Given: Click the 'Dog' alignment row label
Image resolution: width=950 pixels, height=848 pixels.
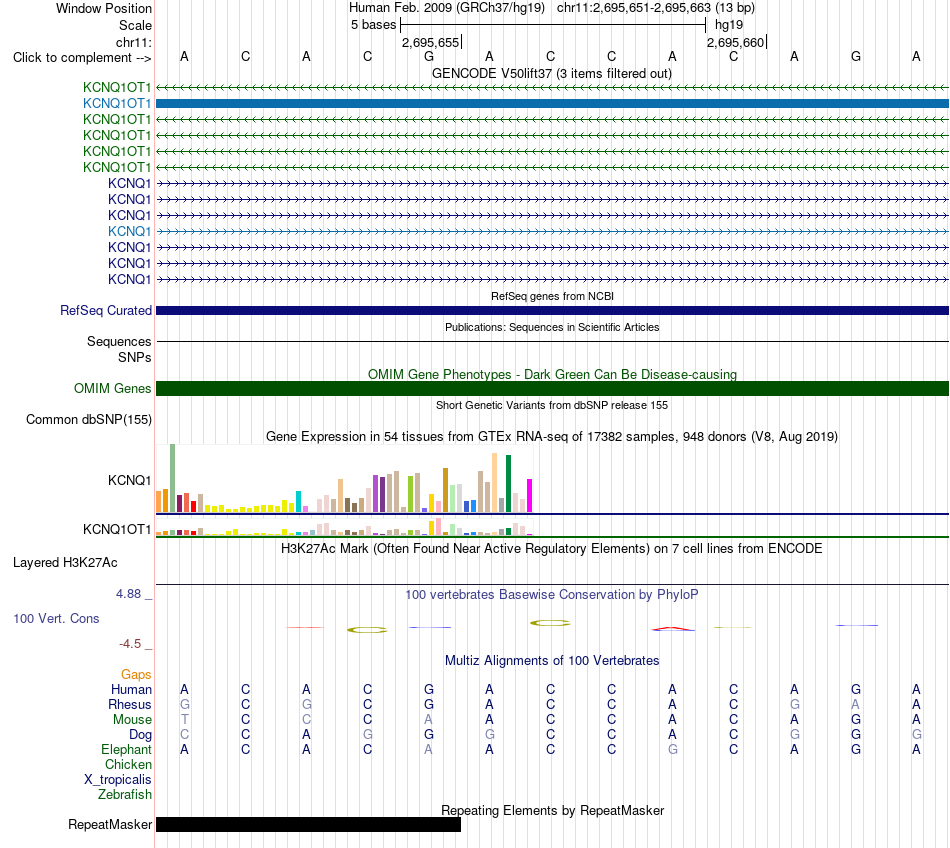Looking at the screenshot, I should pos(140,735).
